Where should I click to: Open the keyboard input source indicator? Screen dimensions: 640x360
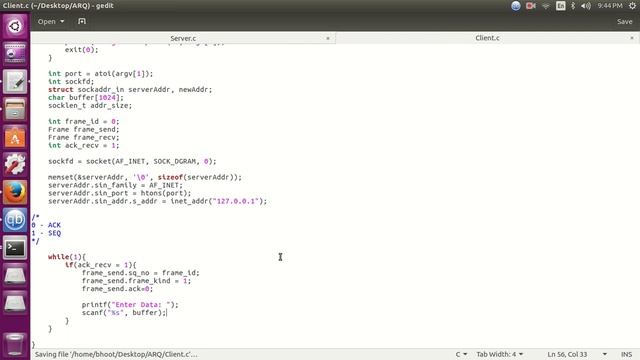[560, 6]
